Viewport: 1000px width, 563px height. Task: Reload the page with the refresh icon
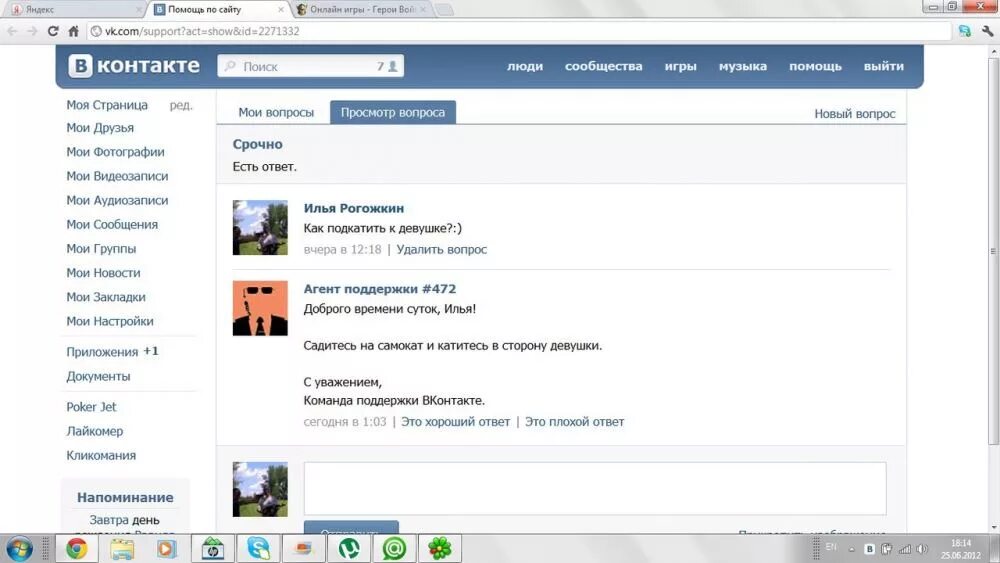click(53, 31)
